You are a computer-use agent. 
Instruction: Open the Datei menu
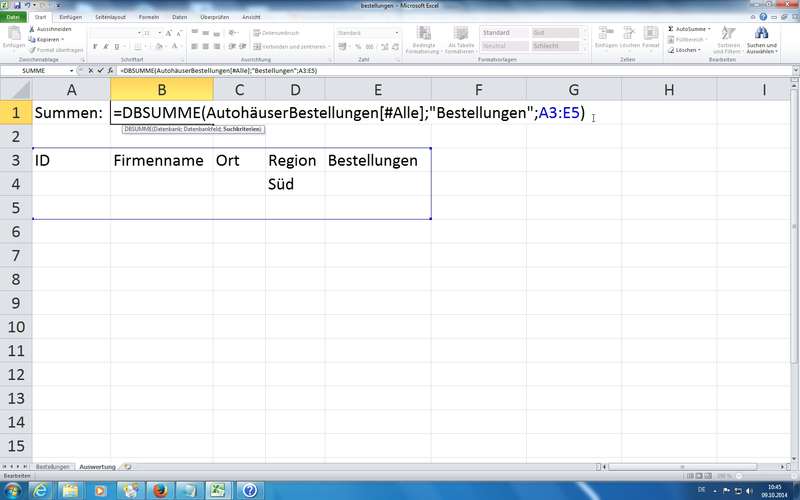click(x=14, y=17)
